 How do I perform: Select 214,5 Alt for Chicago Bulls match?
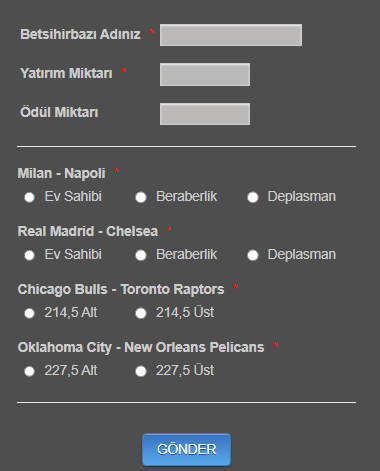click(x=29, y=313)
